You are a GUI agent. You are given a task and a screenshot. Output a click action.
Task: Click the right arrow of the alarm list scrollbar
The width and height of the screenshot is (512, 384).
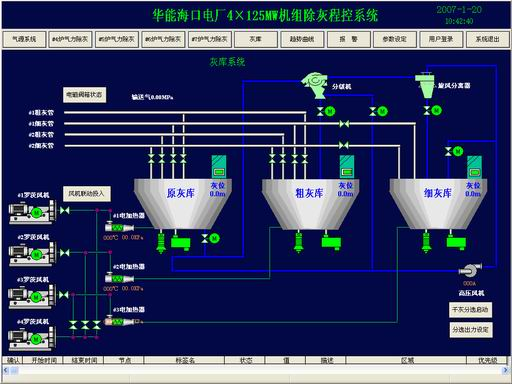coord(506,370)
